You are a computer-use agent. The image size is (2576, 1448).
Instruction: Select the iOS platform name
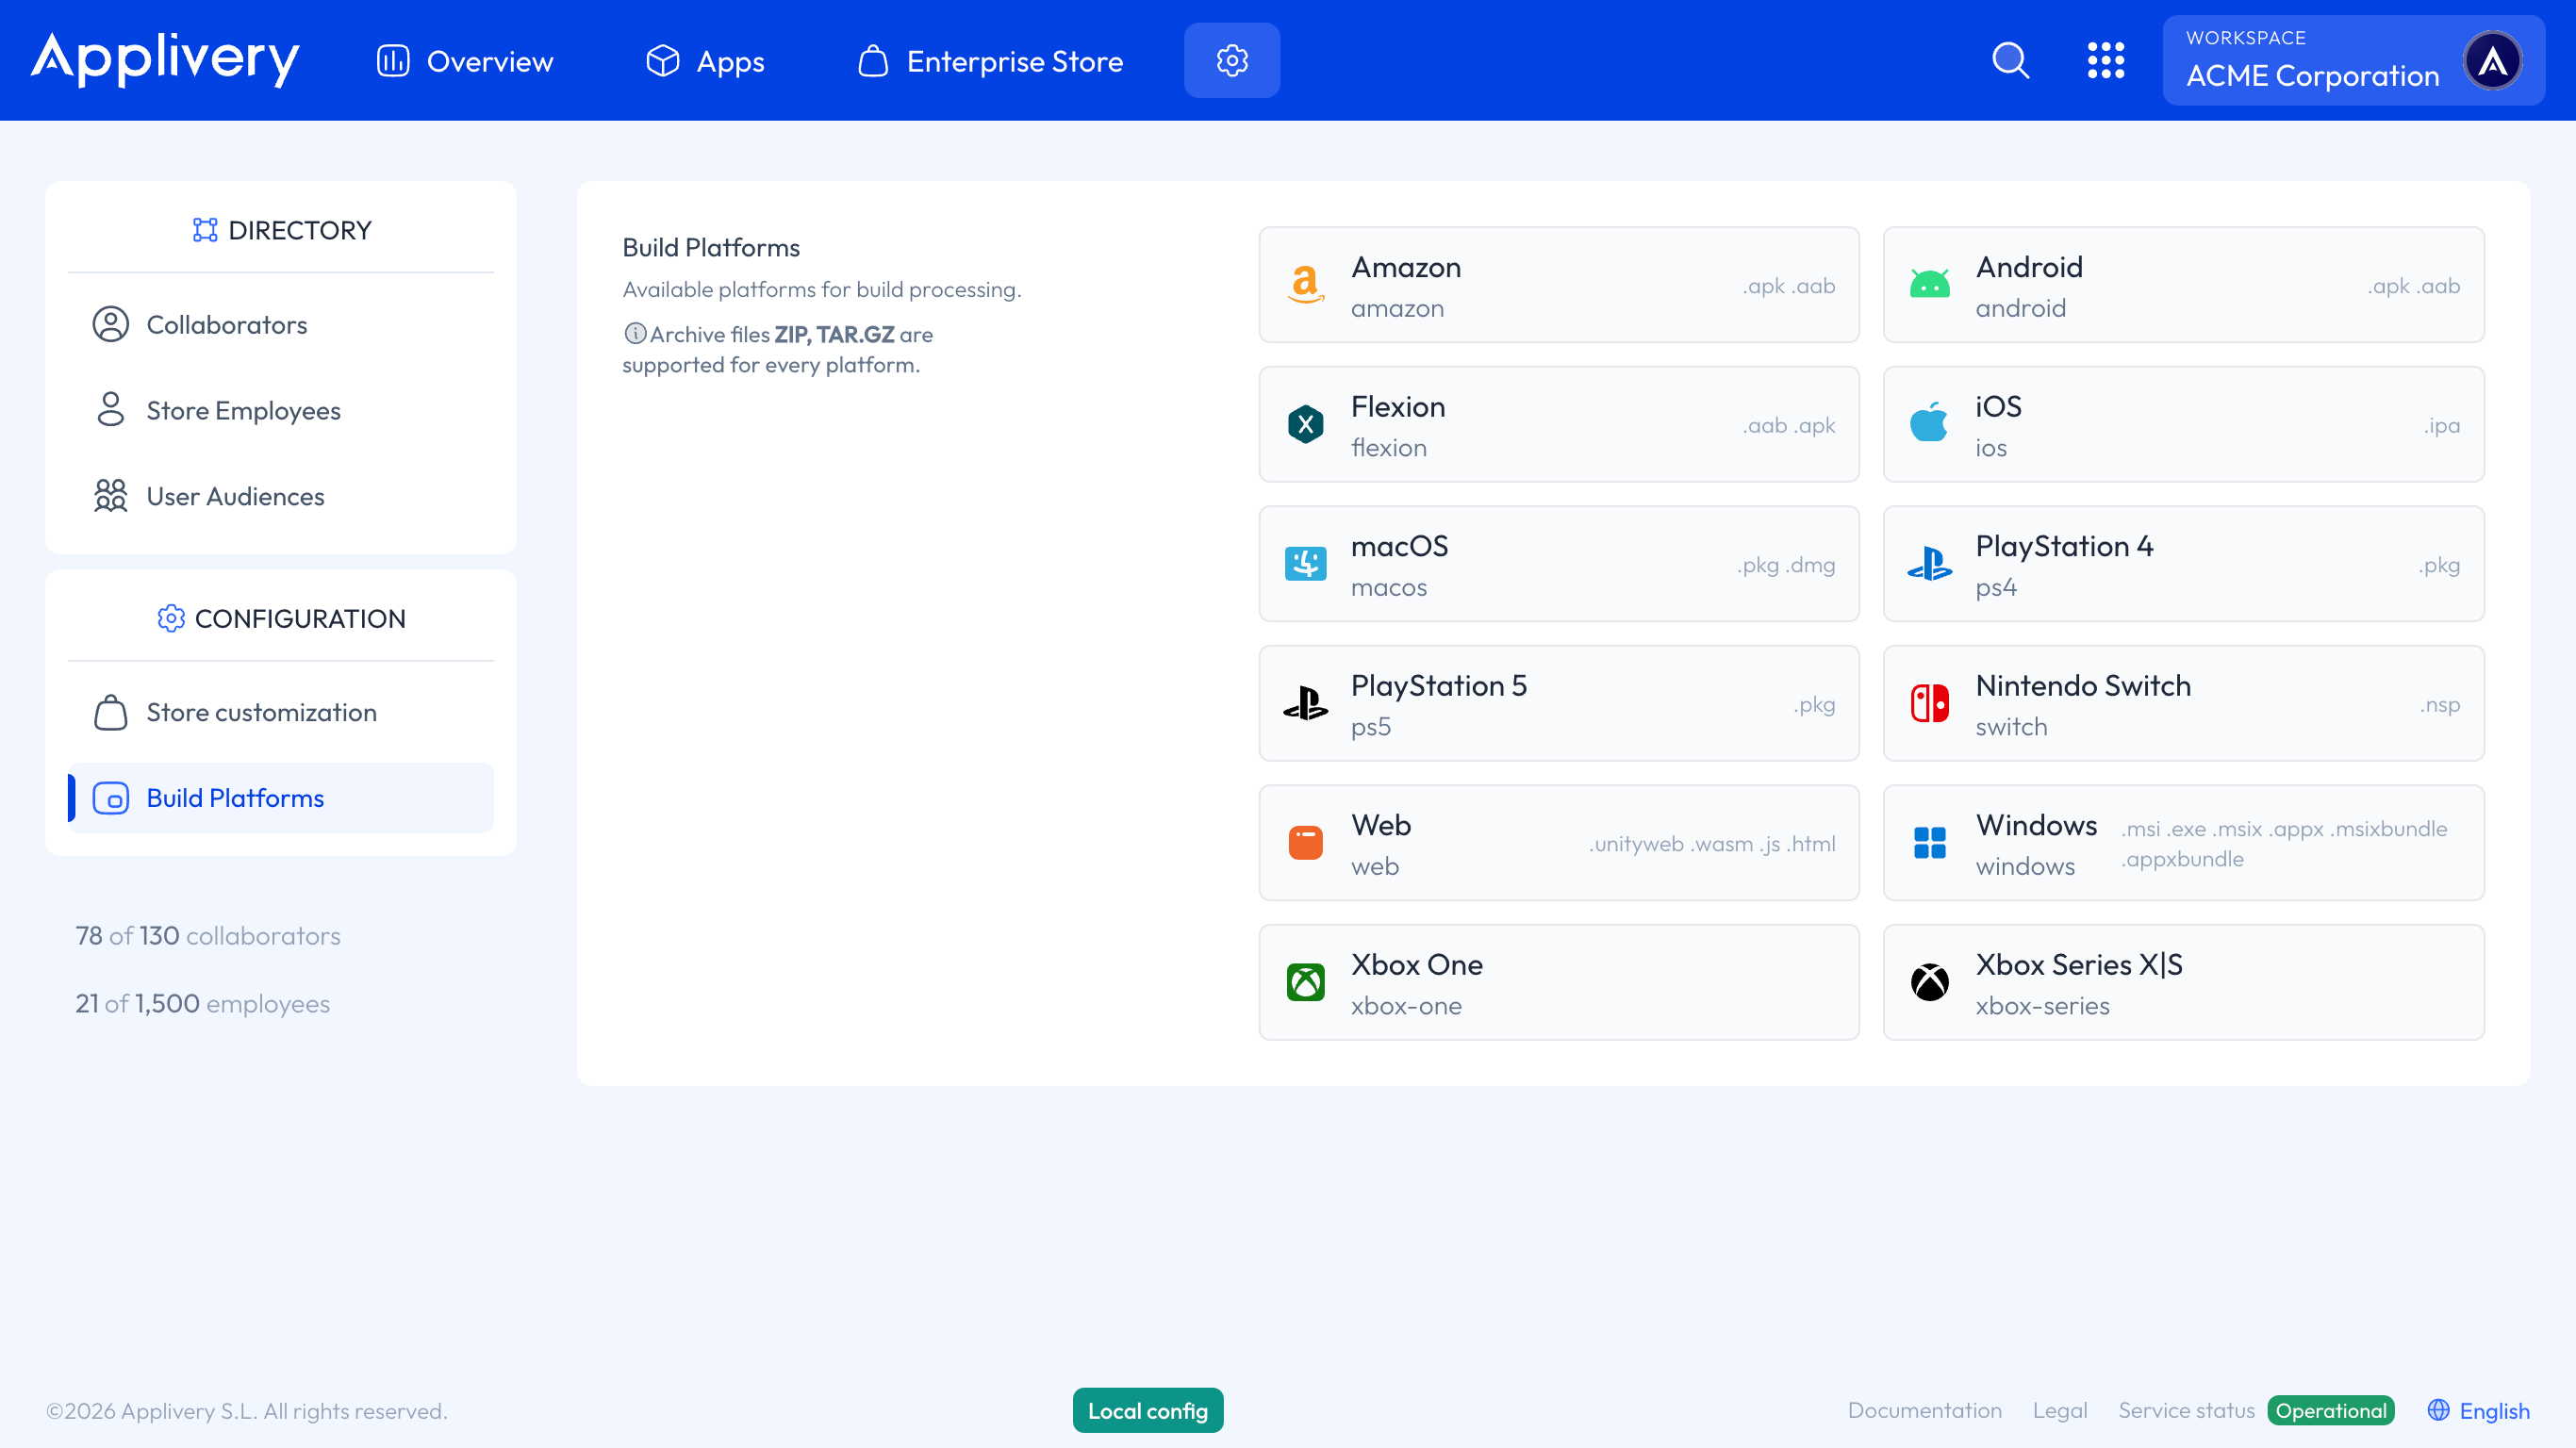(1999, 407)
